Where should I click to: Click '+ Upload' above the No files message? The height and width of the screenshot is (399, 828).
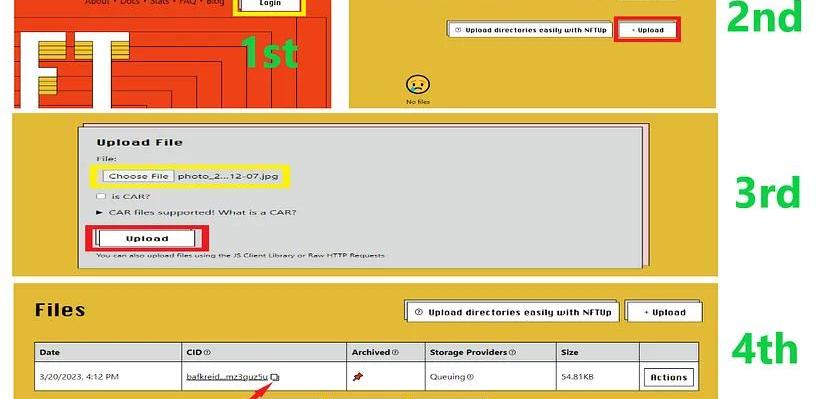pyautogui.click(x=647, y=30)
